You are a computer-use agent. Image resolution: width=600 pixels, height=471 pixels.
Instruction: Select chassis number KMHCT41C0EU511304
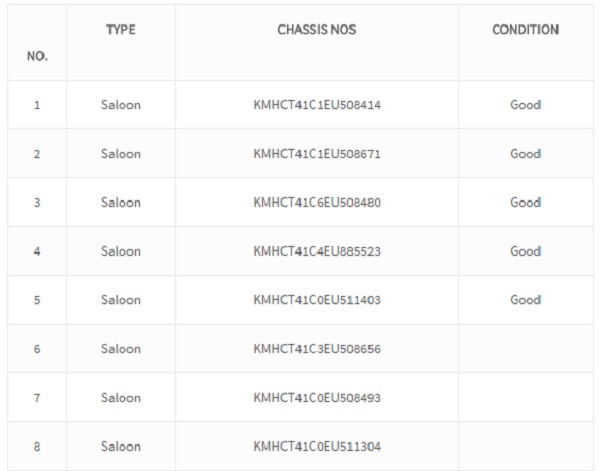pyautogui.click(x=317, y=447)
